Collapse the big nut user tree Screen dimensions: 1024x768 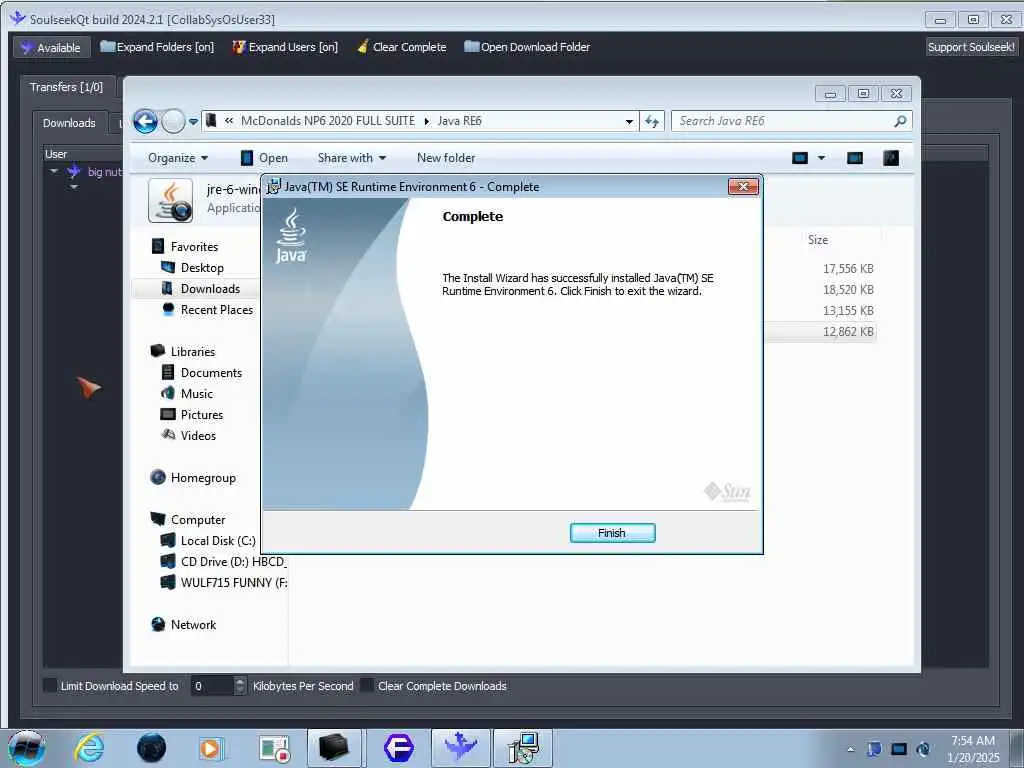pyautogui.click(x=54, y=171)
